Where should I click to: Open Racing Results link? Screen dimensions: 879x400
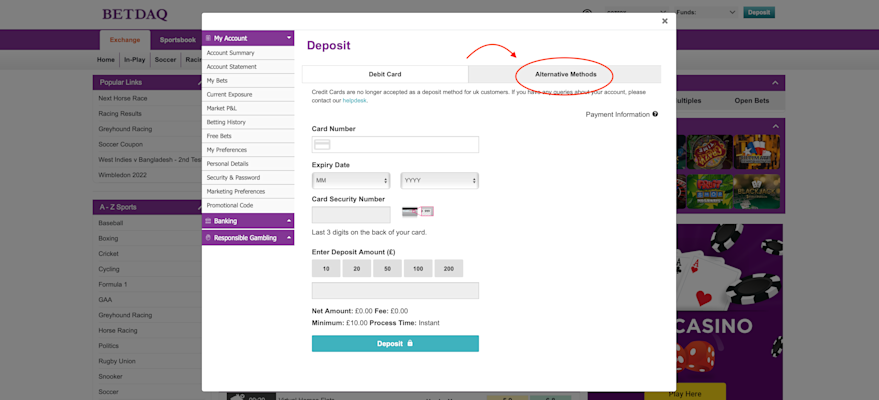pos(120,114)
